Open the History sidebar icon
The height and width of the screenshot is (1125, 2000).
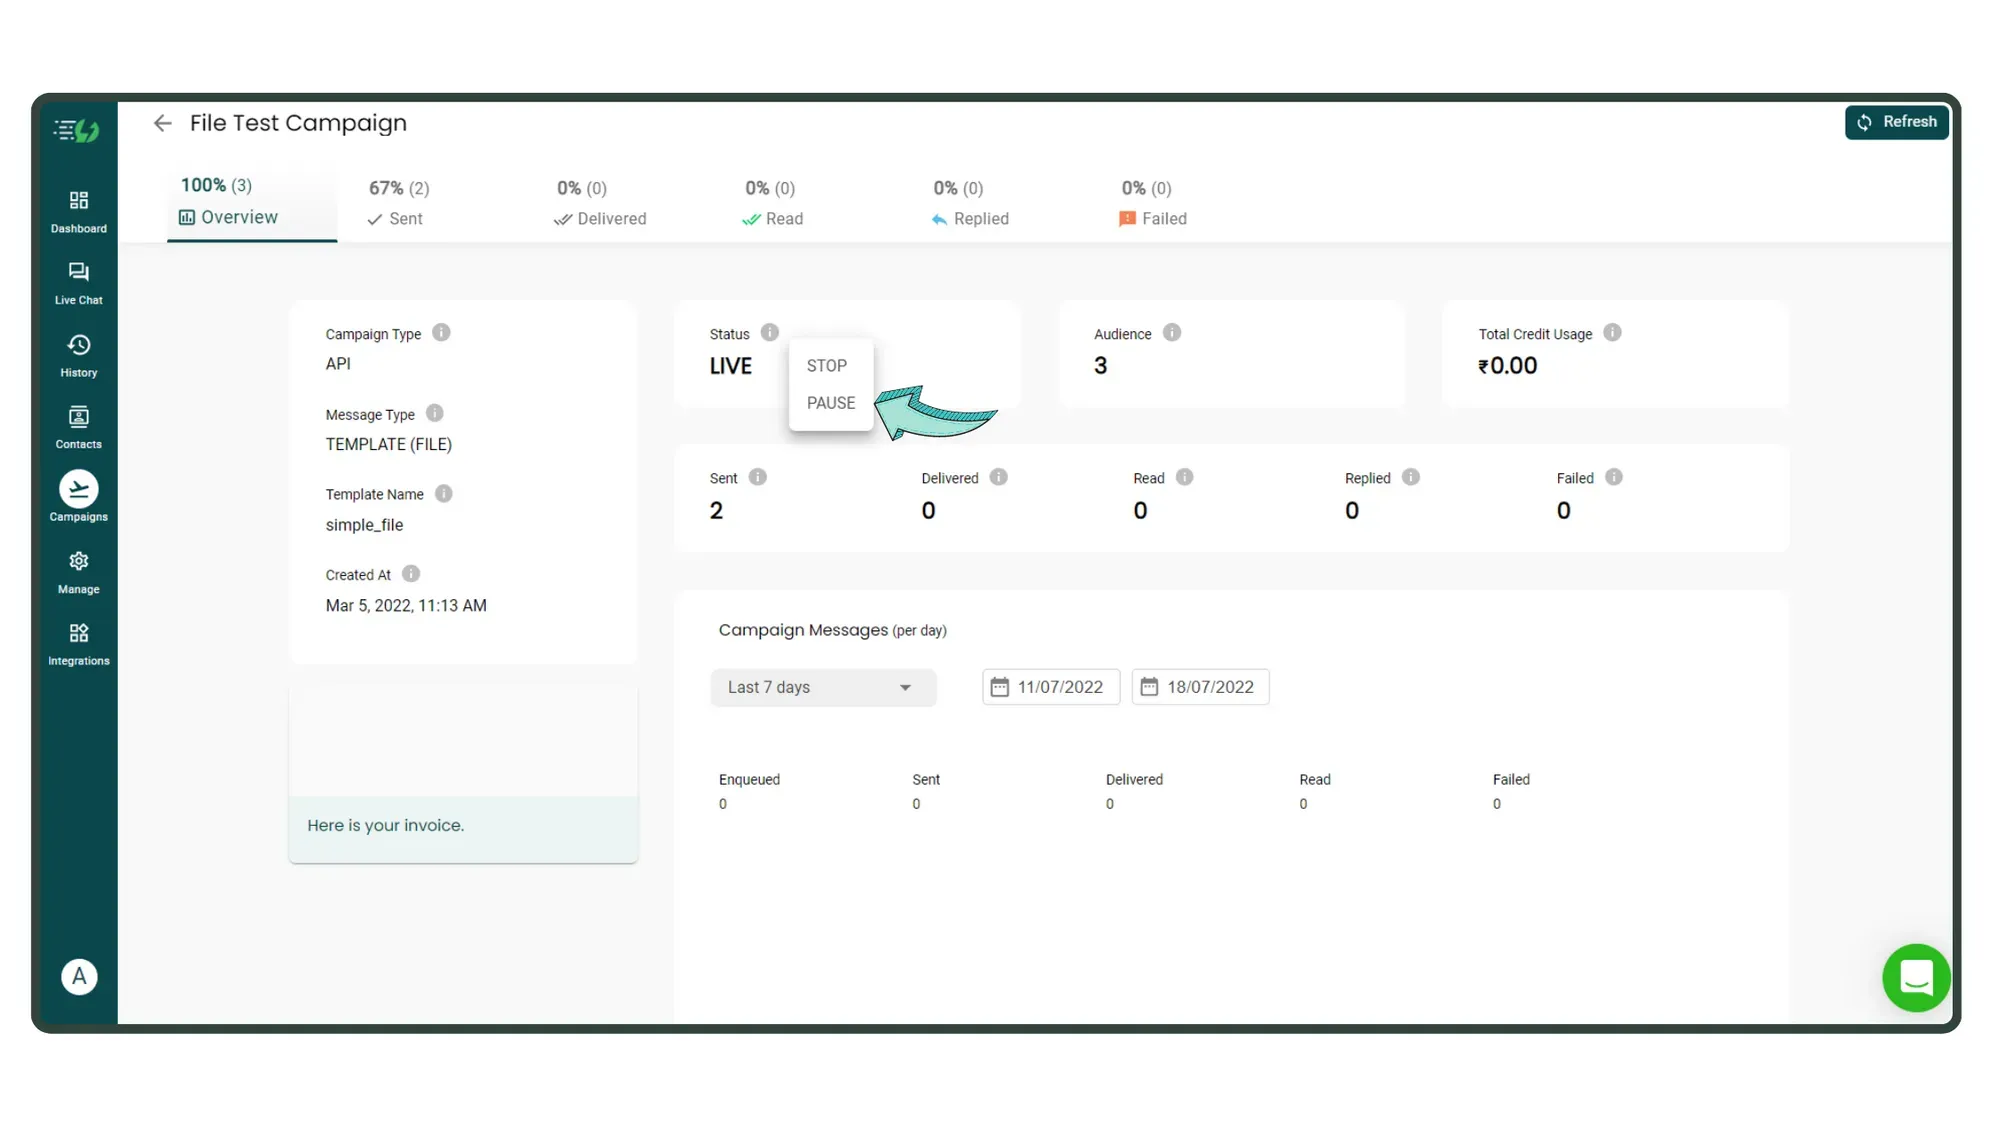[78, 355]
